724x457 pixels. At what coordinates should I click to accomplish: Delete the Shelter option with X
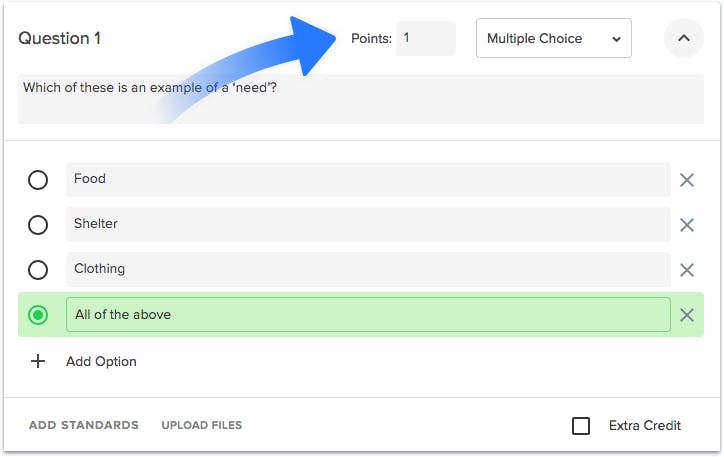[687, 225]
